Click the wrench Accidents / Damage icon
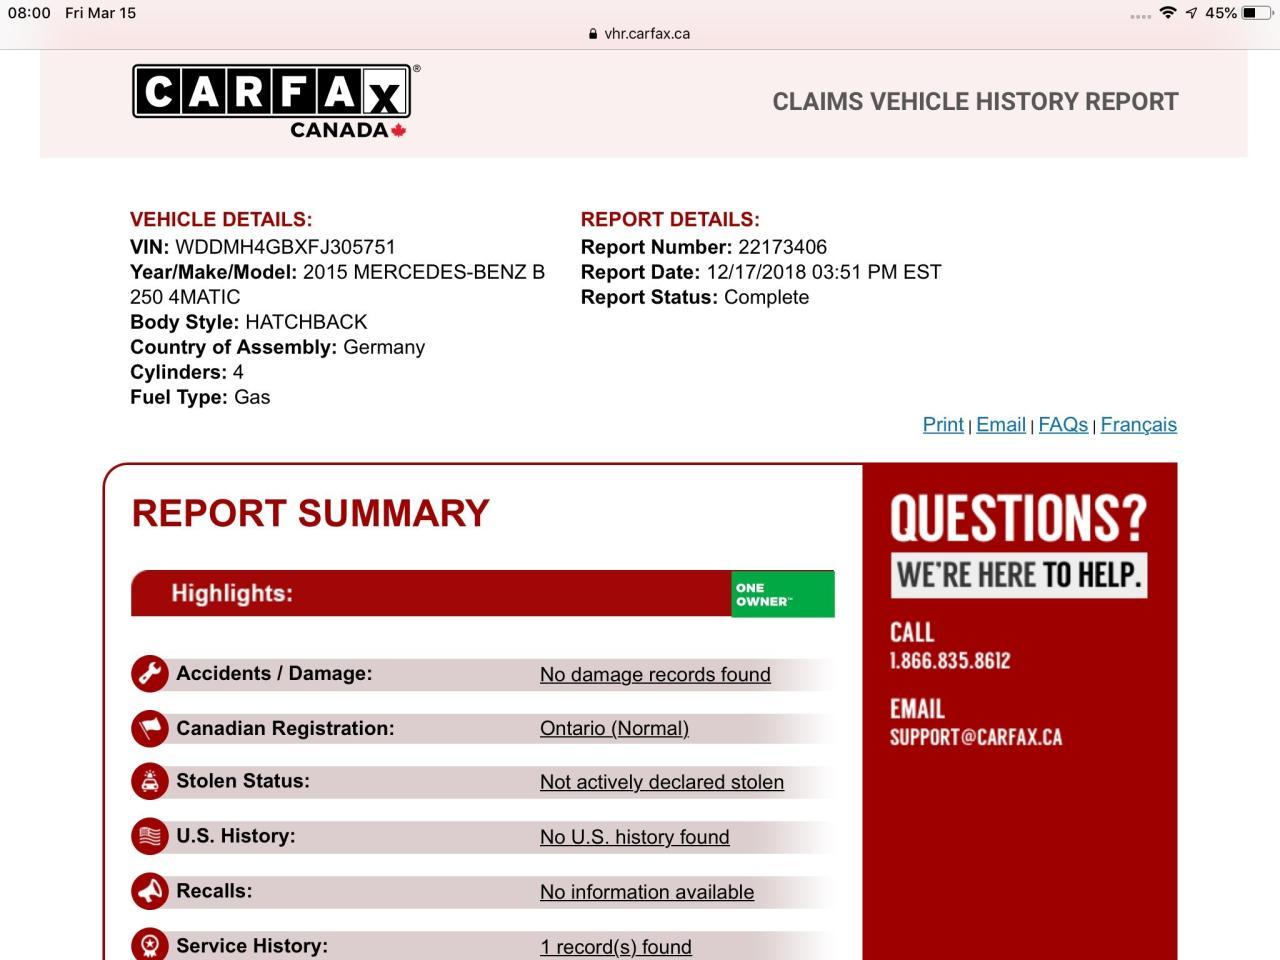This screenshot has height=960, width=1280. [150, 674]
